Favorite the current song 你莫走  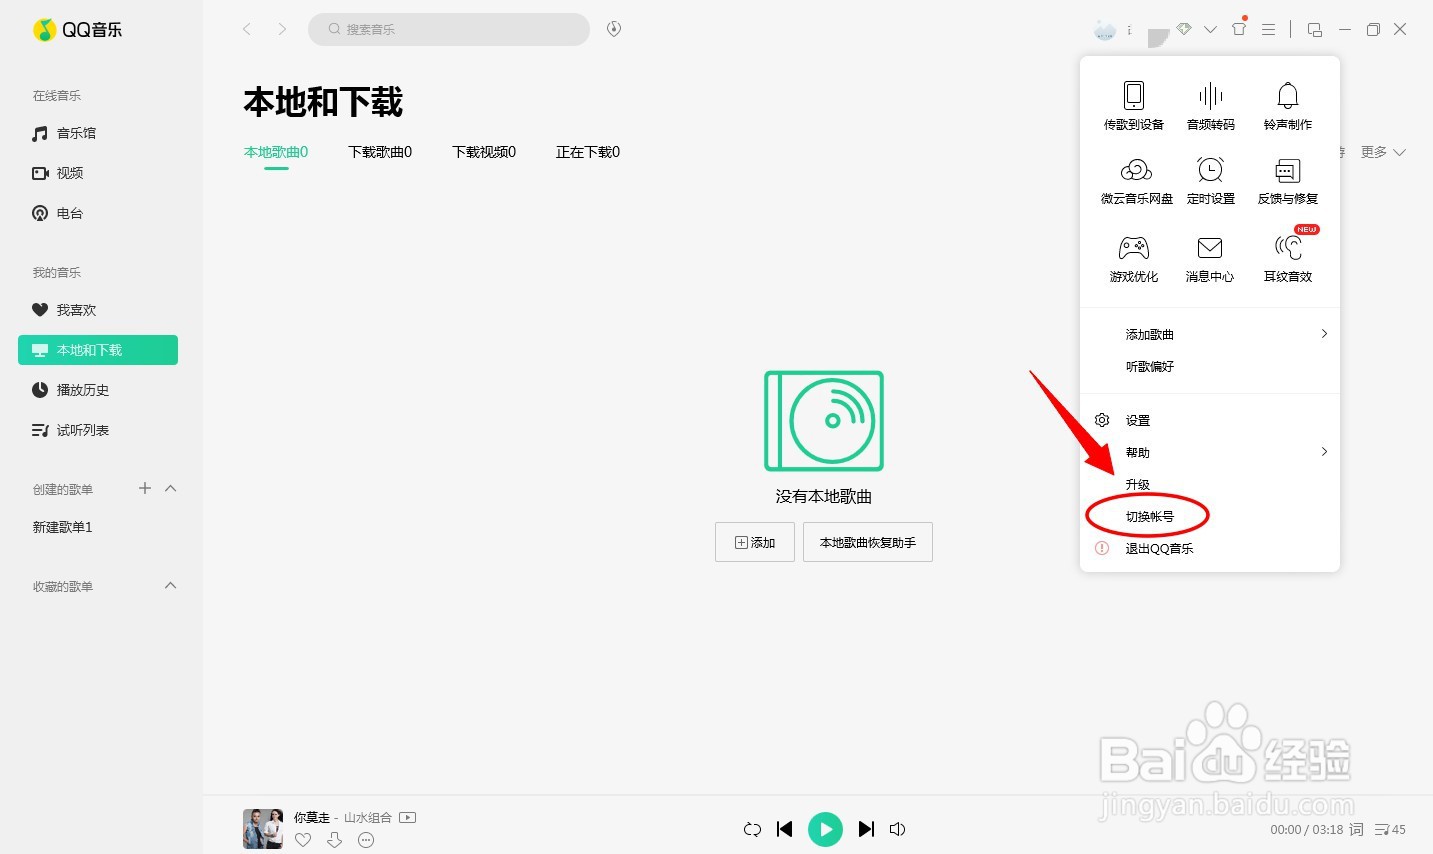tap(303, 840)
